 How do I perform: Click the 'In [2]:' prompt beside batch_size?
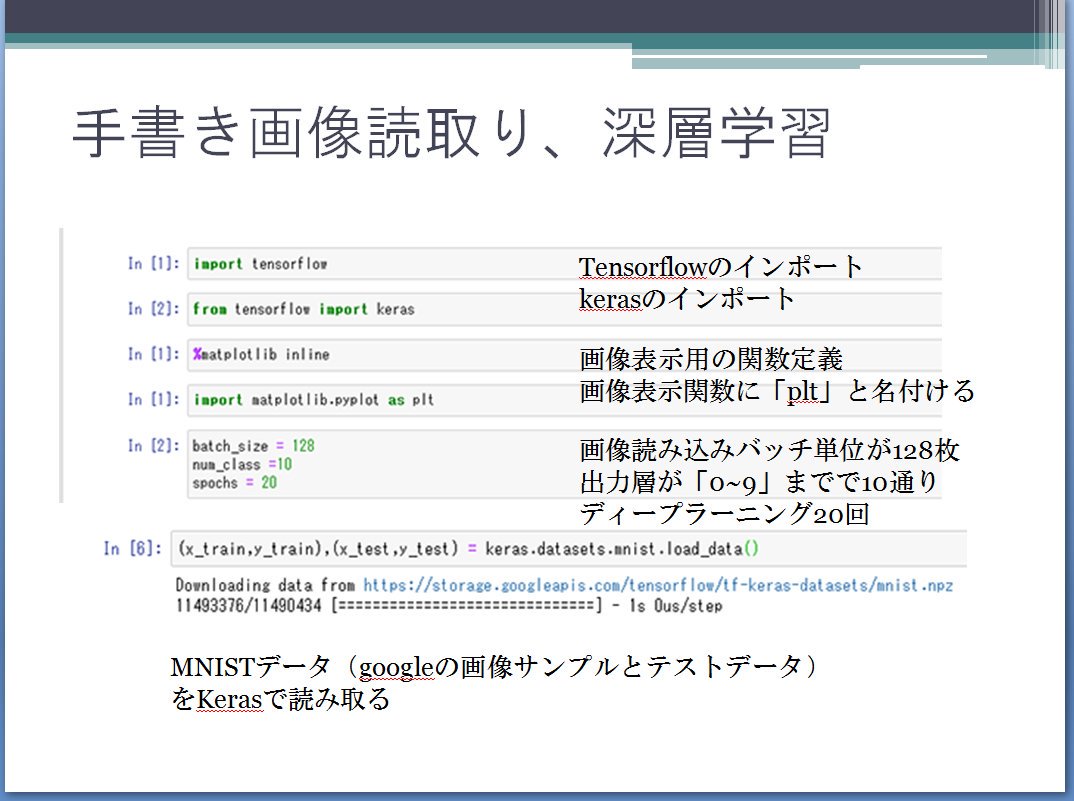153,446
